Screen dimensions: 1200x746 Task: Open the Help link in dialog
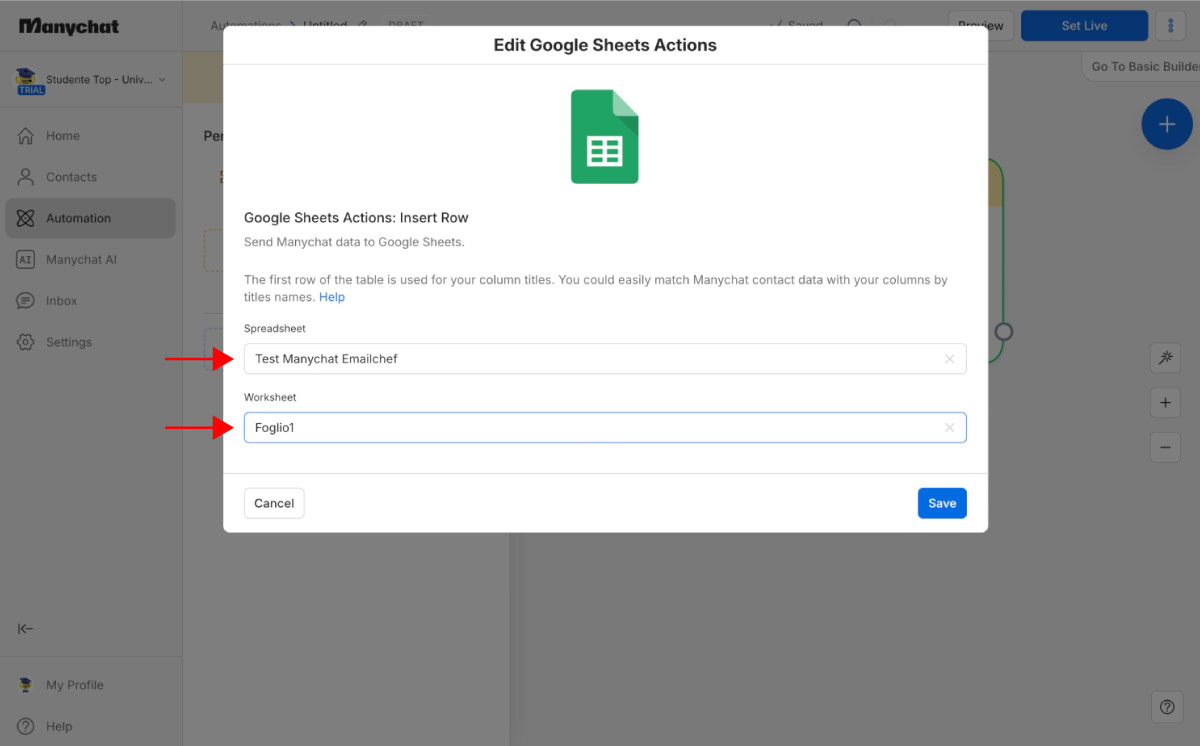coord(332,297)
